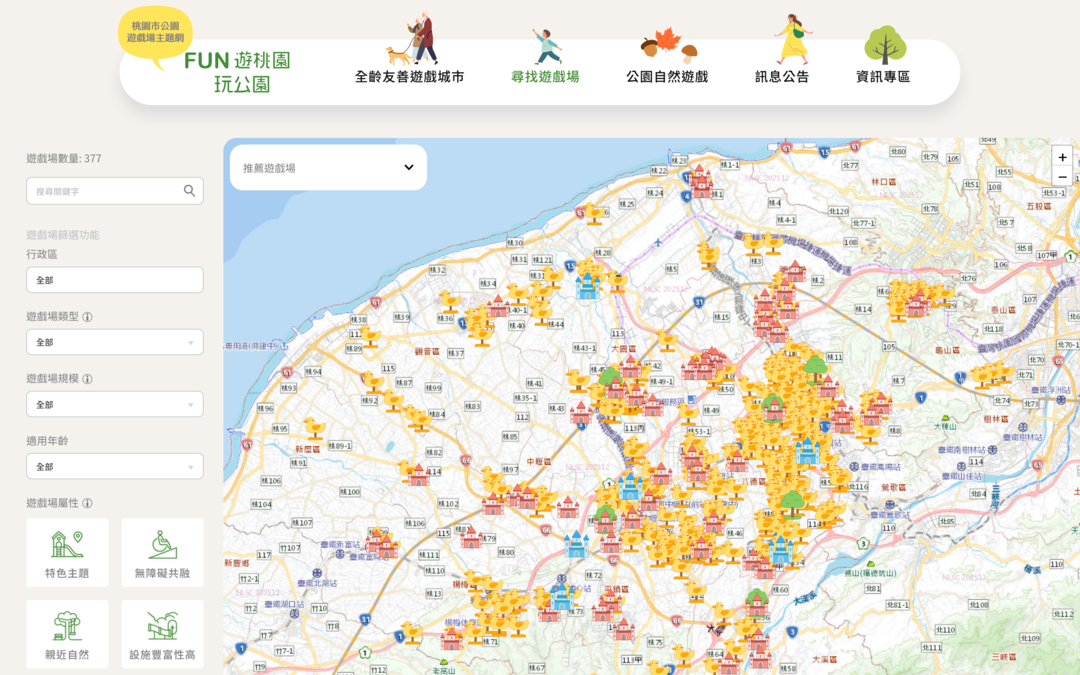
Task: Click the FUN 遊桃園 玩公園 logo link
Action: pos(238,72)
